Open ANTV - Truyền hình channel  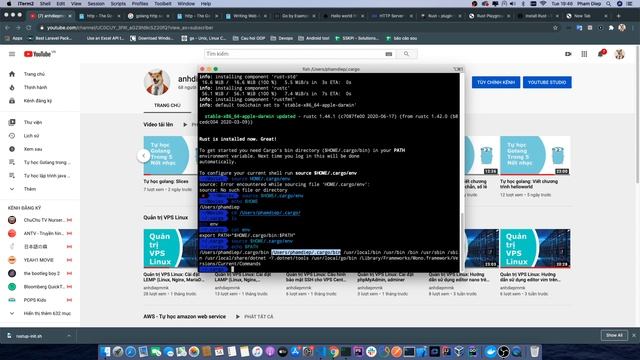(x=44, y=233)
